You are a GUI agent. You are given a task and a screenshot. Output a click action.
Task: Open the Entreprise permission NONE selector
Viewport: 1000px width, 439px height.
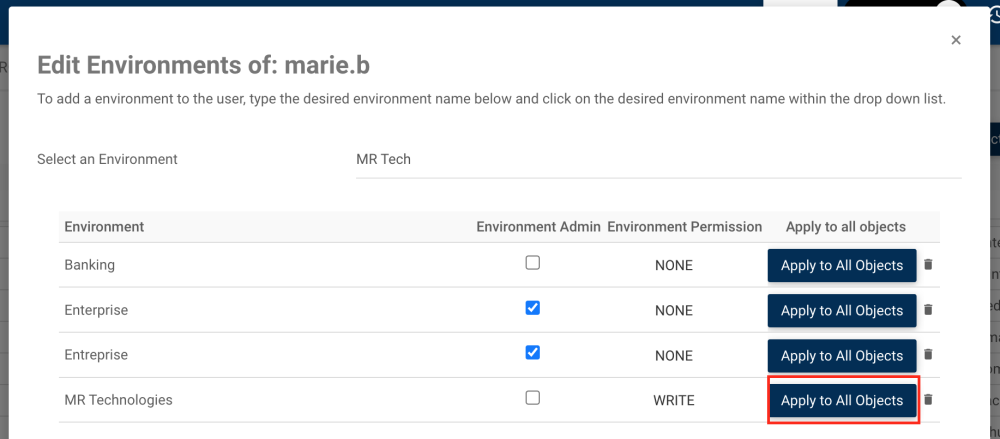coord(674,356)
